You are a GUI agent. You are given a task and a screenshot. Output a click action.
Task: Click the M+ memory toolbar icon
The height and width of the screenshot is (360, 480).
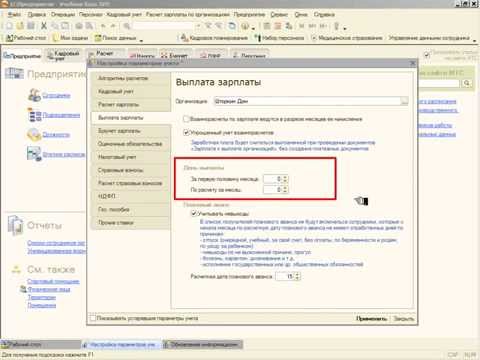pos(312,26)
